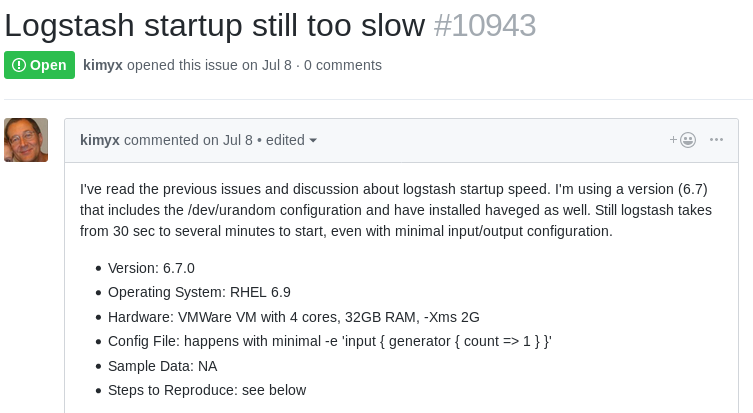Click the 'Sample Data: NA' bullet
Screen dimensions: 753x413
[162, 366]
